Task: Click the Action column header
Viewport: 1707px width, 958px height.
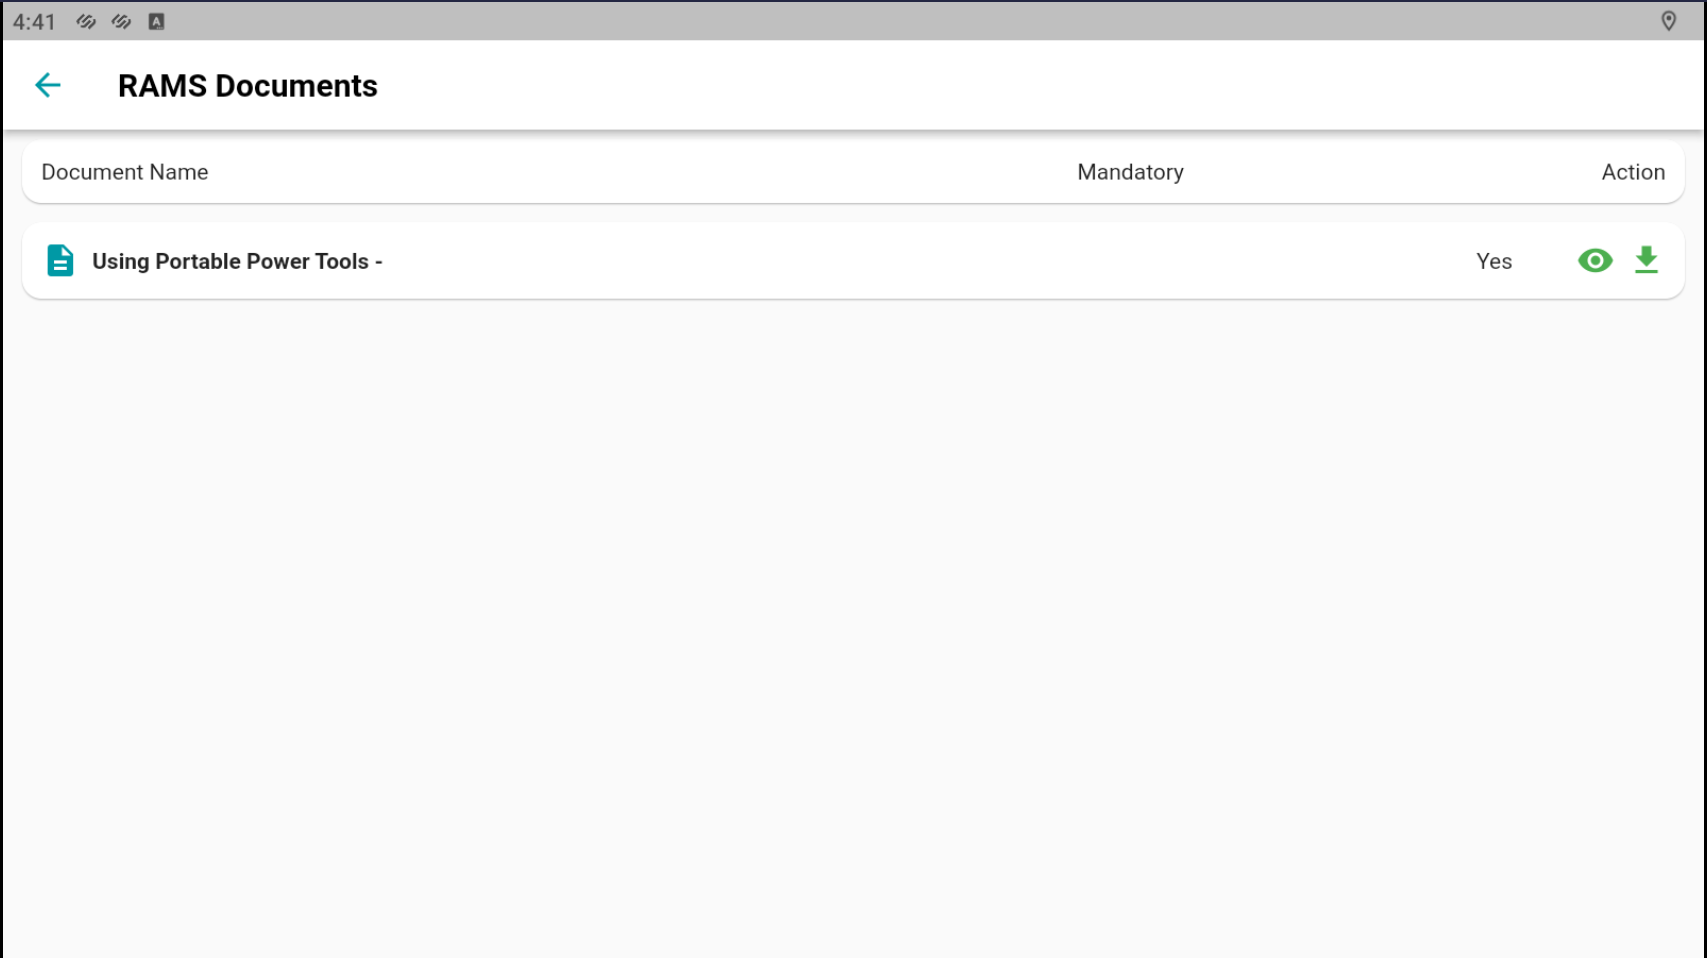Action: [1633, 172]
